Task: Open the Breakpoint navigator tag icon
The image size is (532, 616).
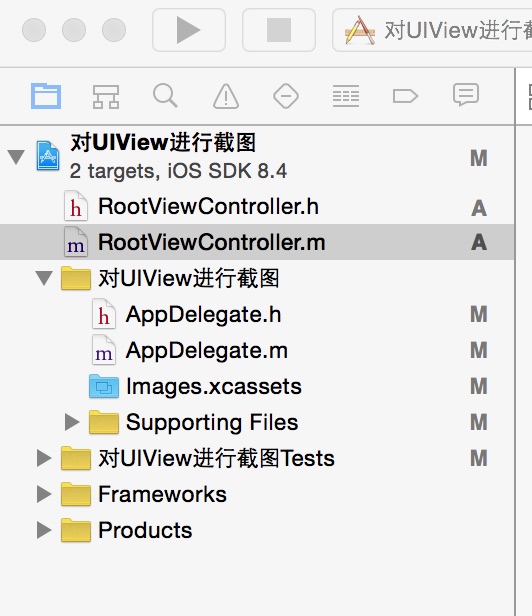Action: point(405,96)
